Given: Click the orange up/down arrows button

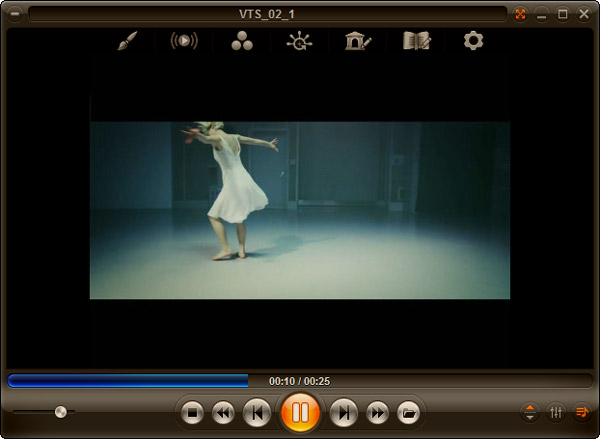Looking at the screenshot, I should coord(530,412).
